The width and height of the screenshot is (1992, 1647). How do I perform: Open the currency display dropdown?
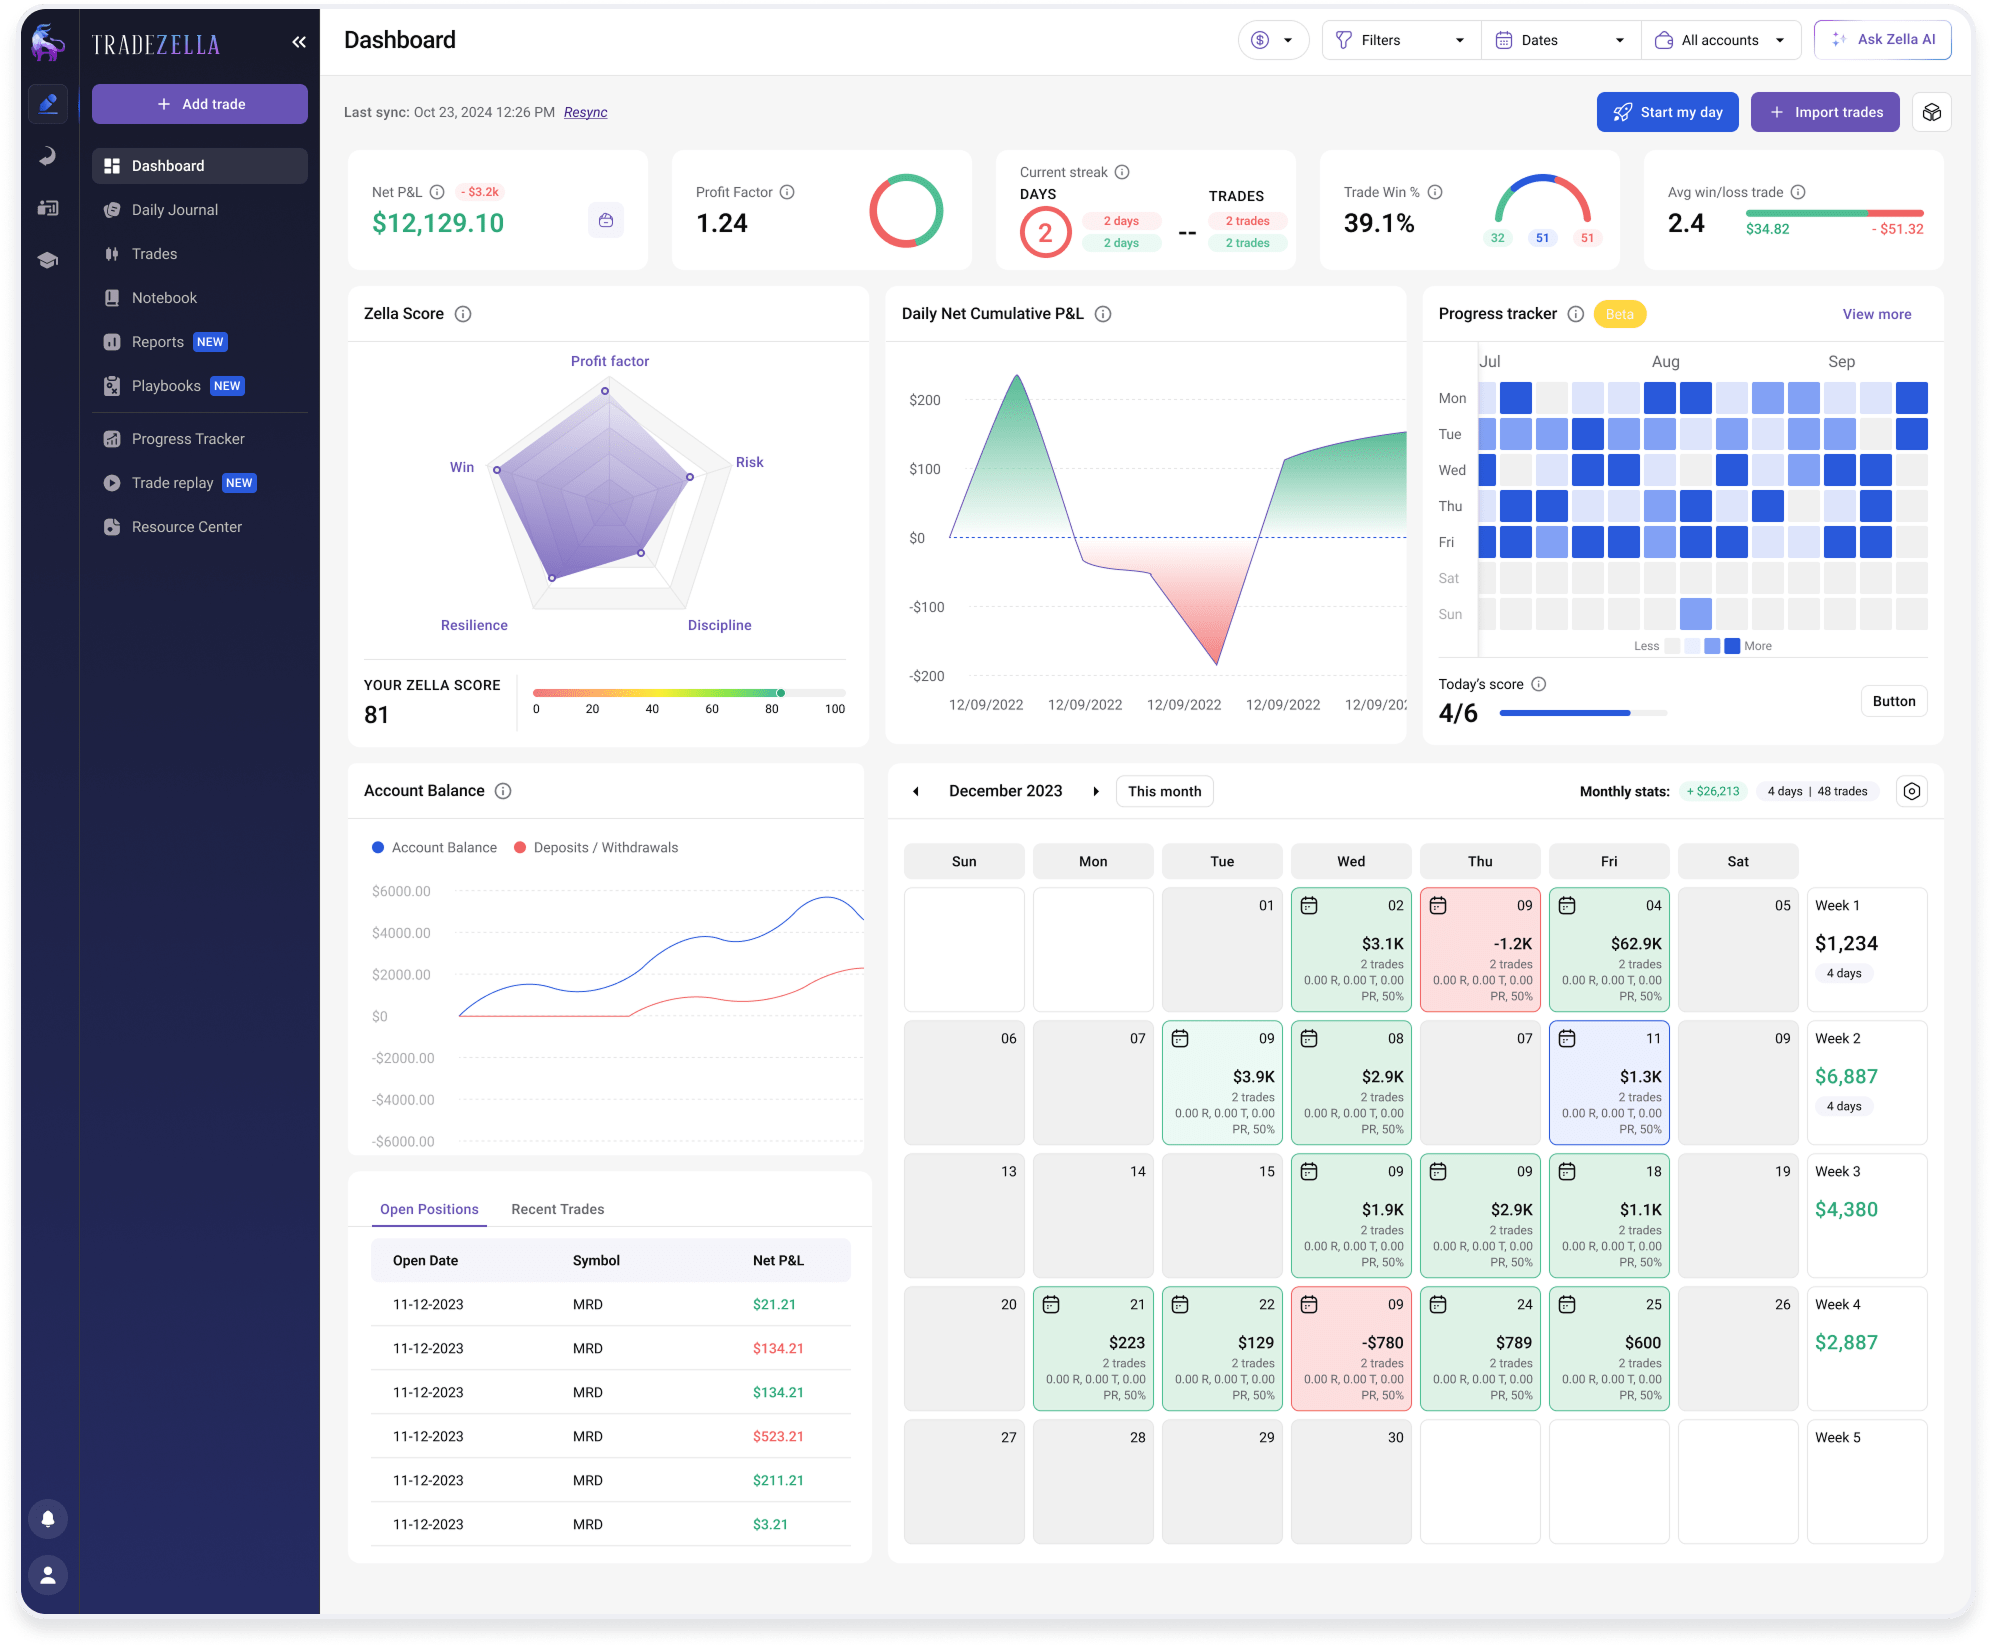click(1273, 40)
